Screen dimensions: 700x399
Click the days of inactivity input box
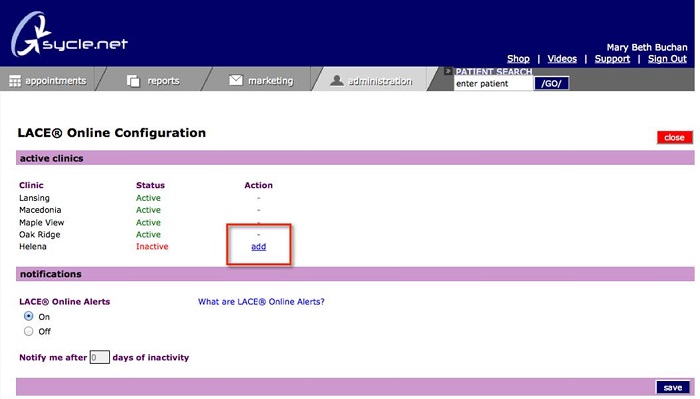(x=100, y=357)
